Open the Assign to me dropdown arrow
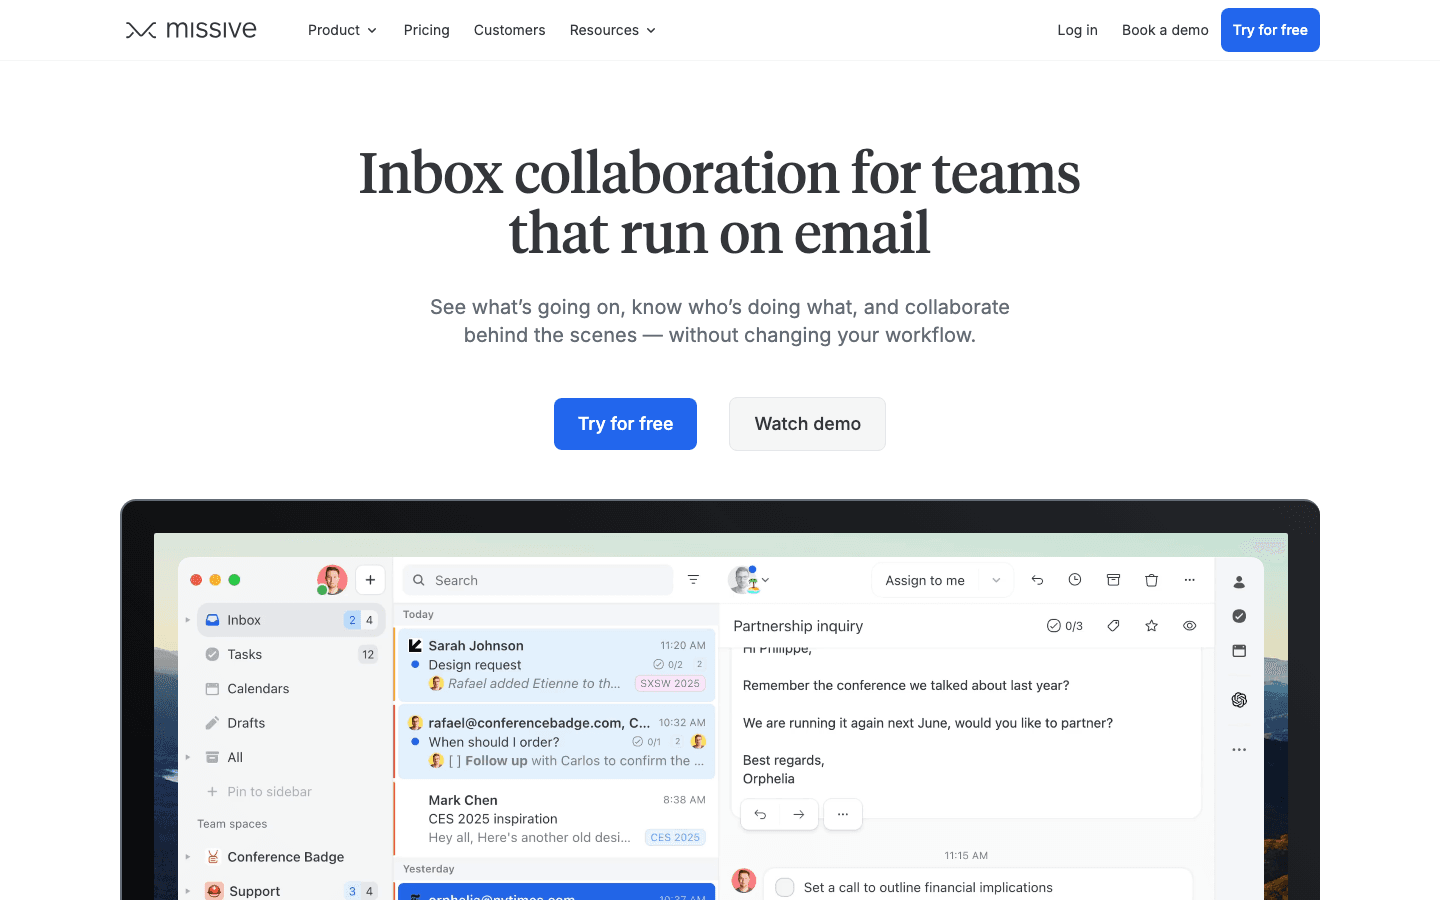 (x=996, y=580)
